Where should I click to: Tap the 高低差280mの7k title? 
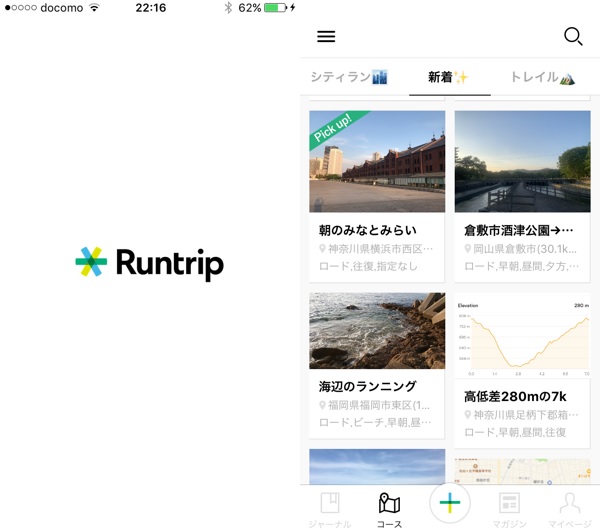(515, 396)
